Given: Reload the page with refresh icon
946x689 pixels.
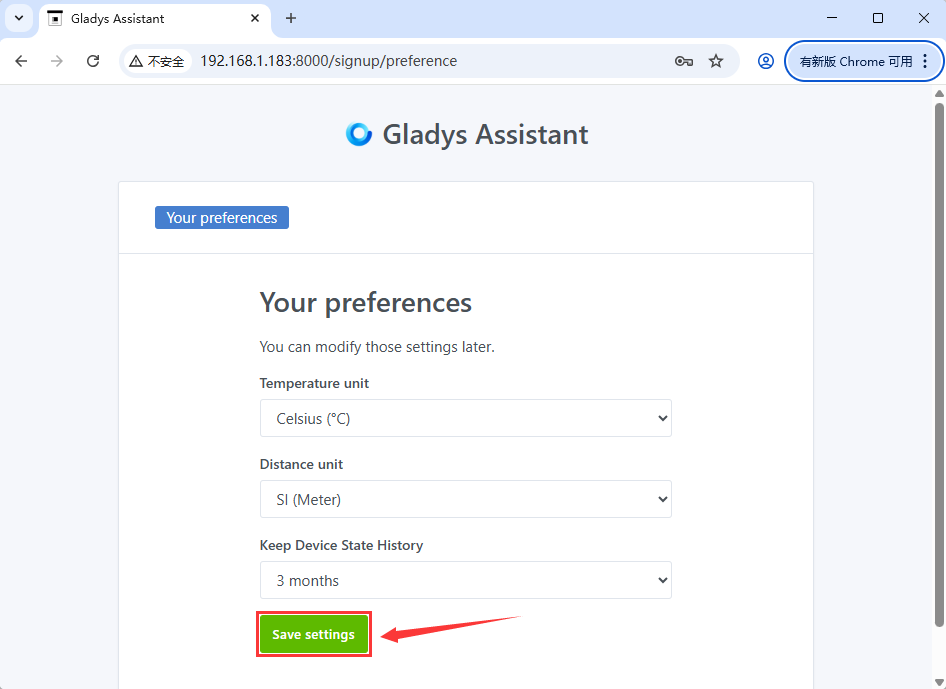Looking at the screenshot, I should pyautogui.click(x=93, y=61).
